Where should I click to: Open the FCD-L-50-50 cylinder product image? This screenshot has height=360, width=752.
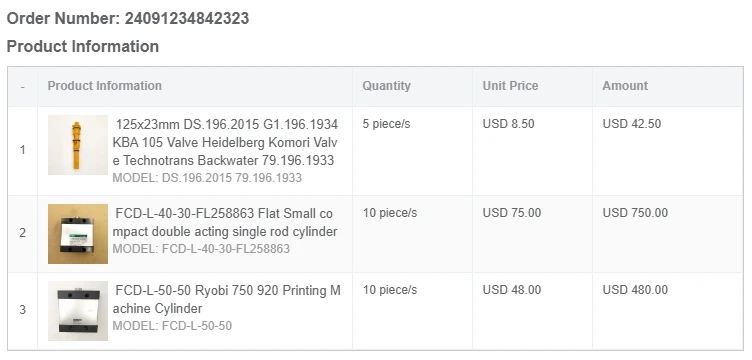(78, 311)
